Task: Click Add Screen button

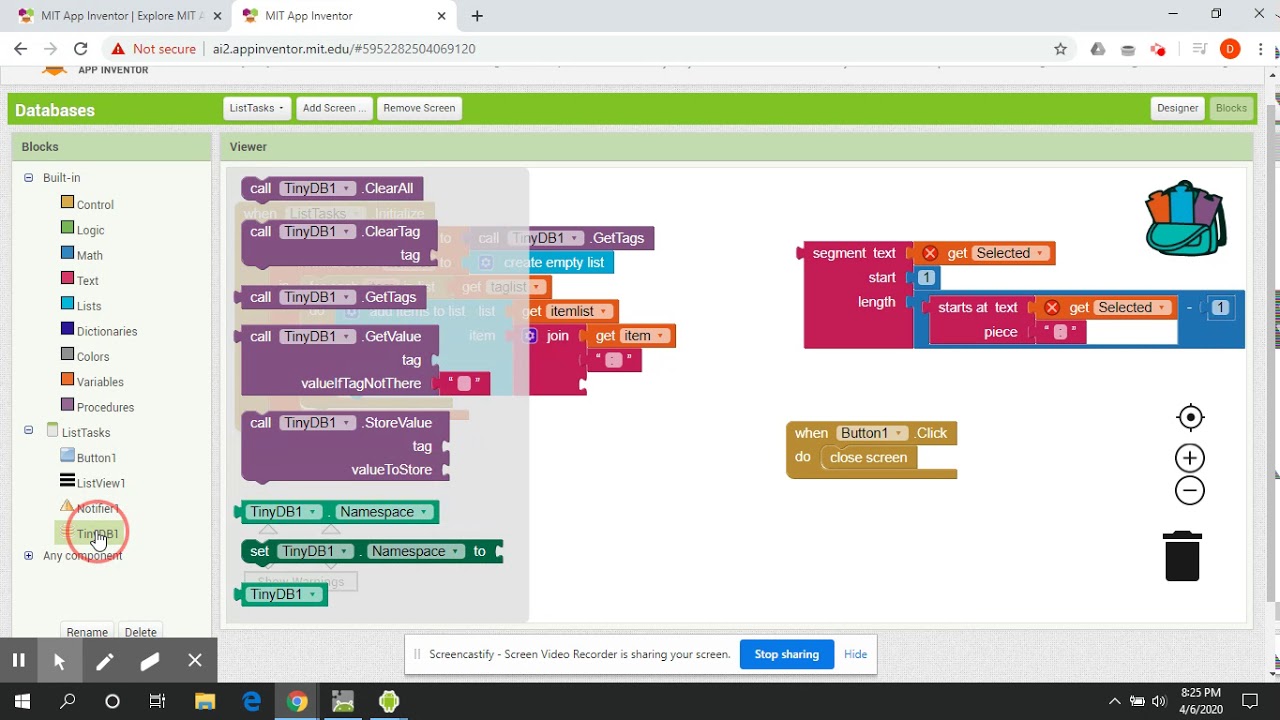Action: [334, 108]
